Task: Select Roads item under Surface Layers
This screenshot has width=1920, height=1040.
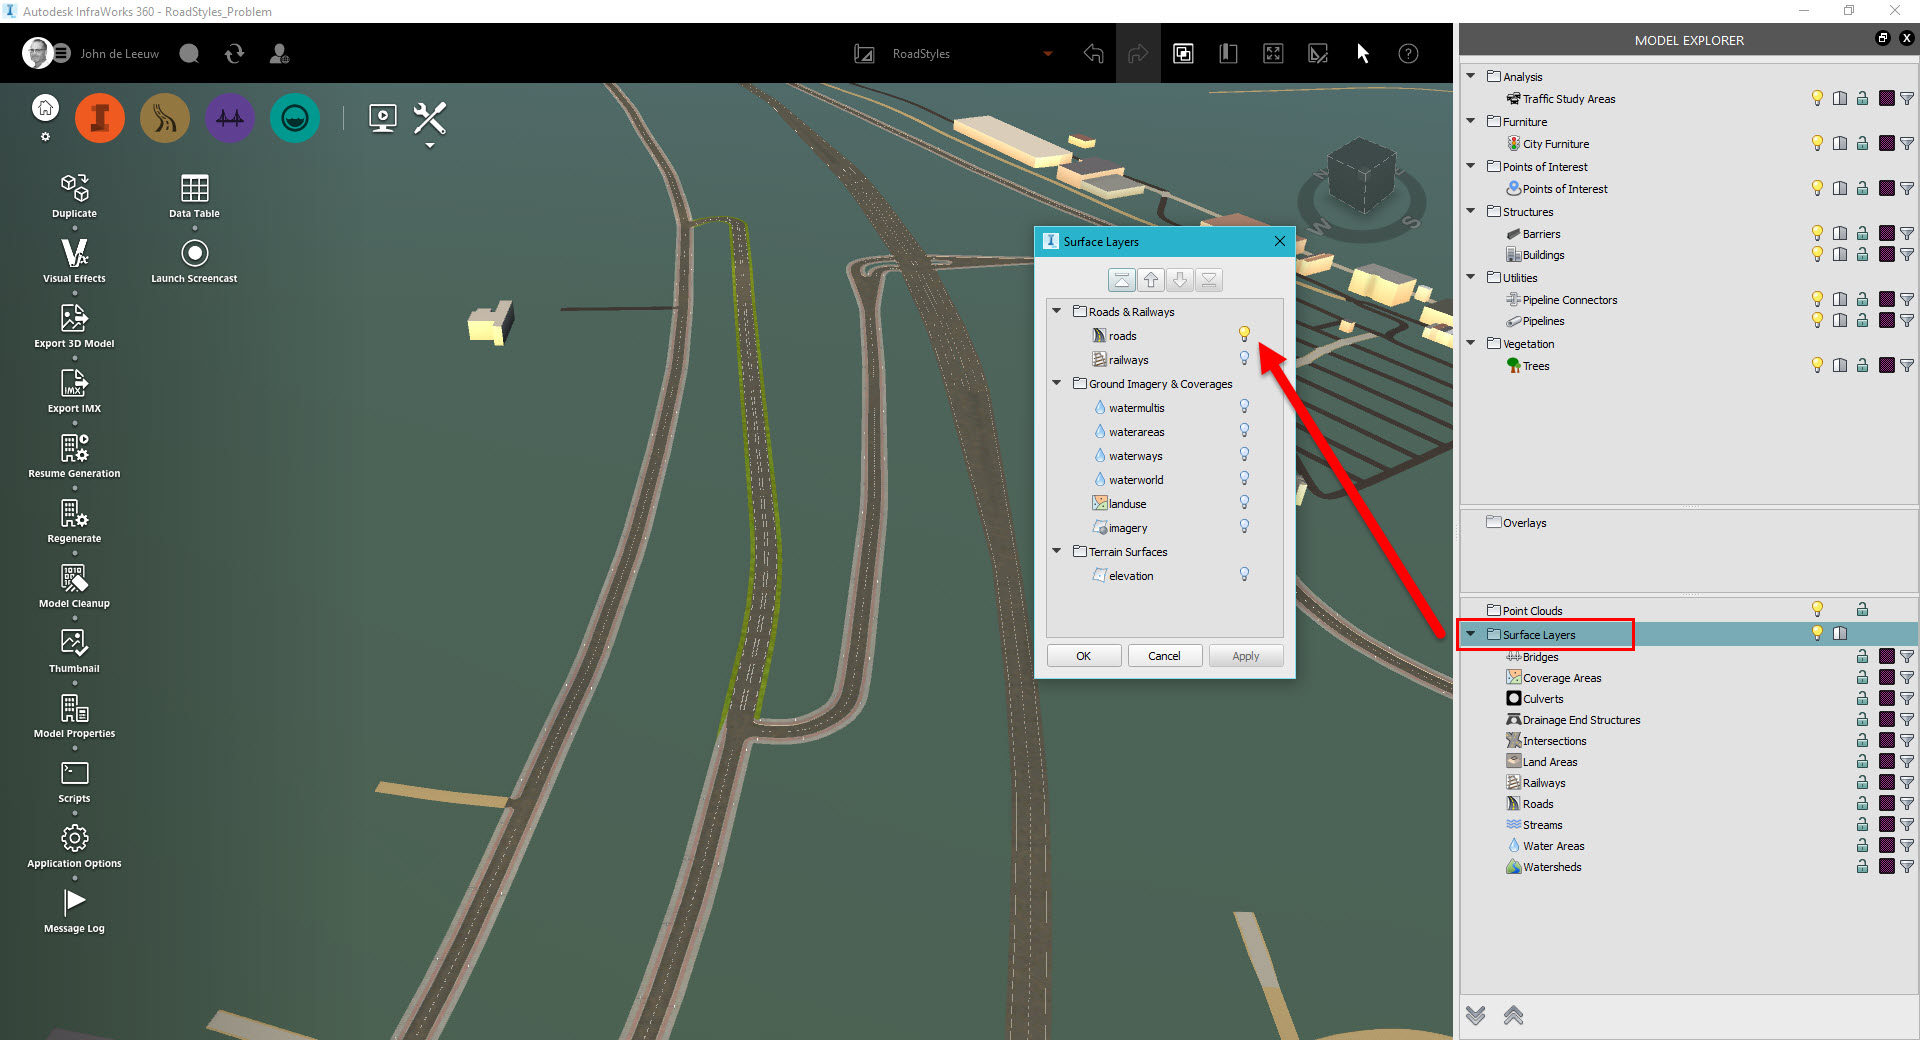Action: [x=1538, y=804]
